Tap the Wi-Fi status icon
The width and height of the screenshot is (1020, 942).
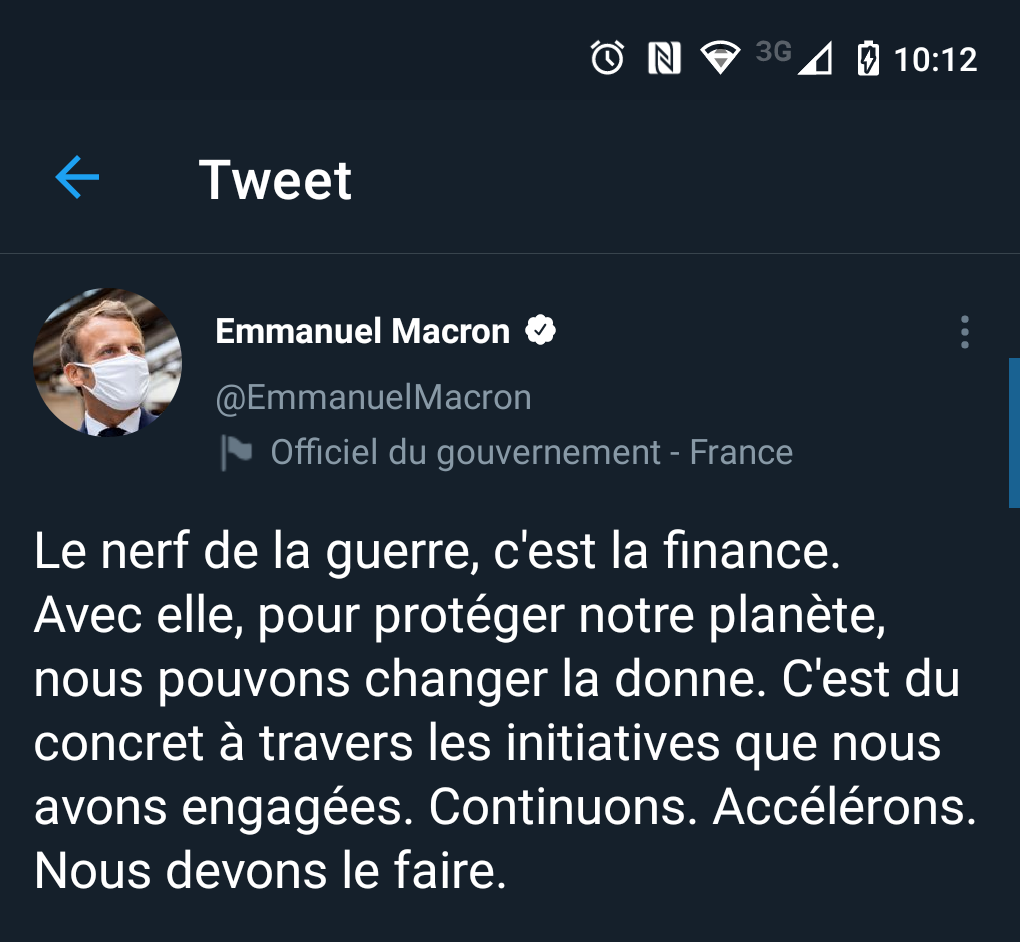[719, 59]
